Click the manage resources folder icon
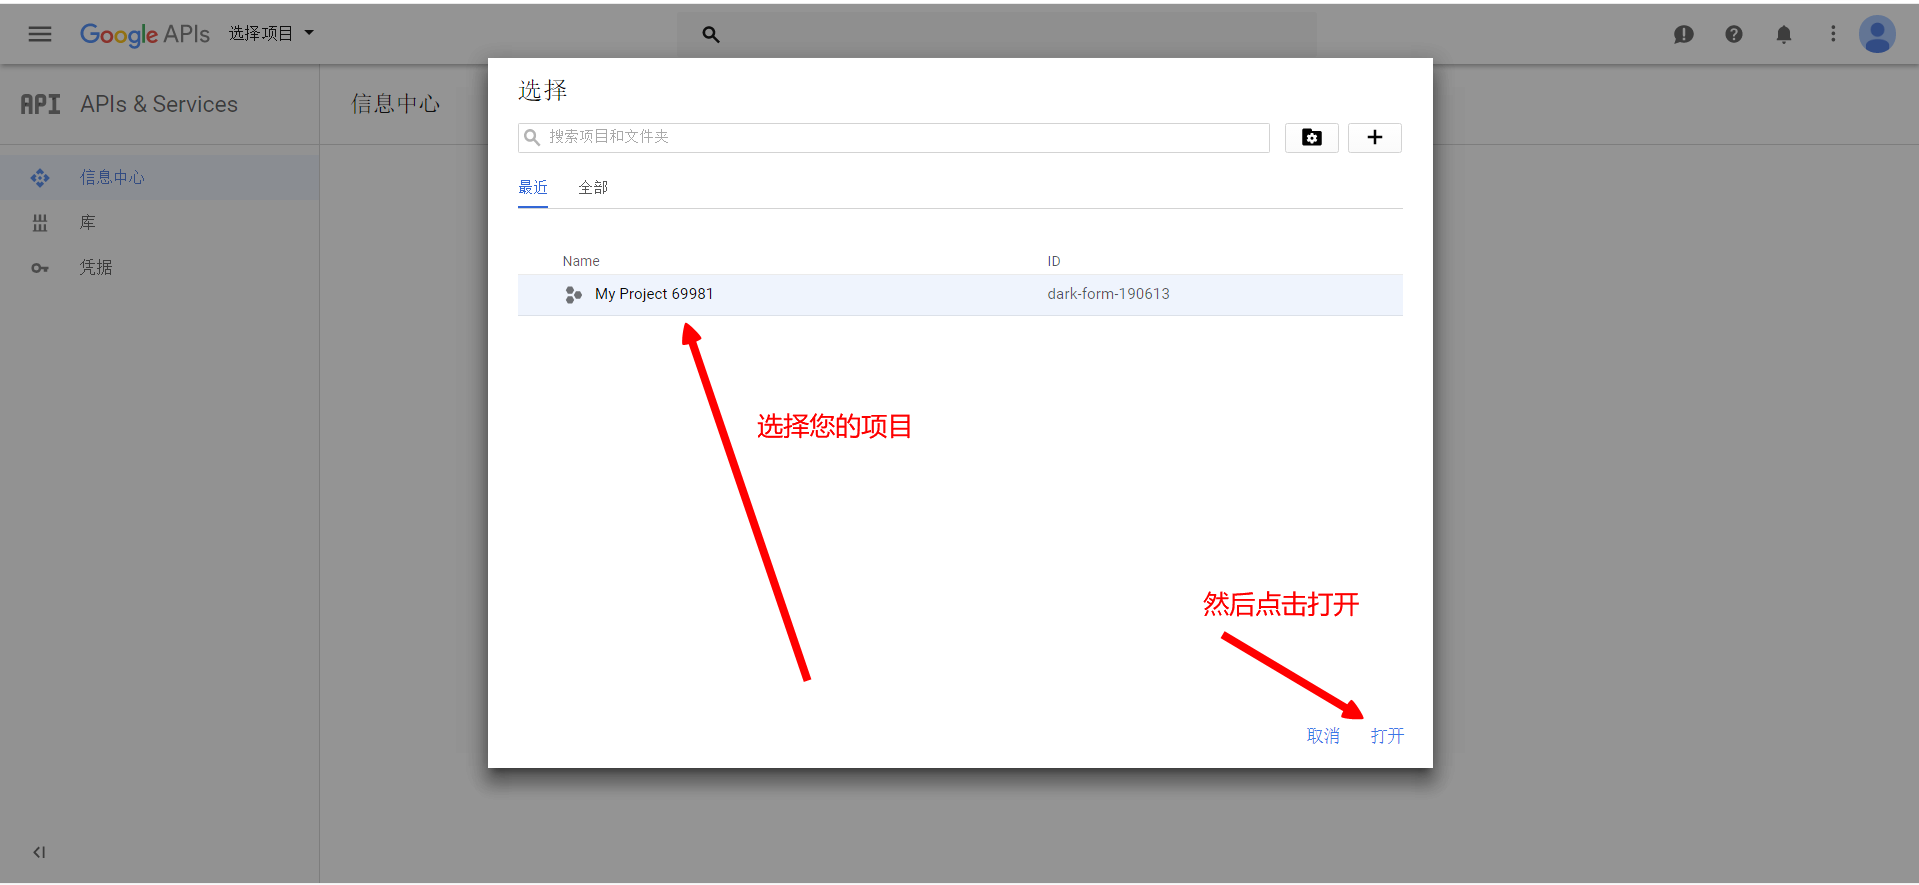This screenshot has width=1919, height=885. [1311, 137]
